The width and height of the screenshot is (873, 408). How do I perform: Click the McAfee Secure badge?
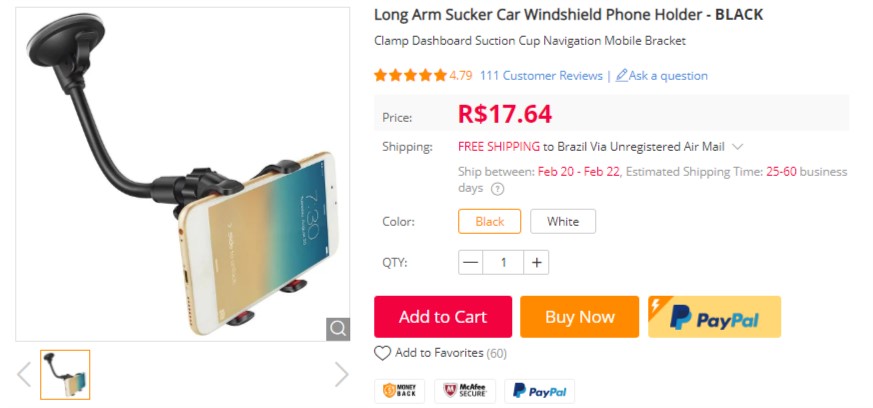coord(464,391)
